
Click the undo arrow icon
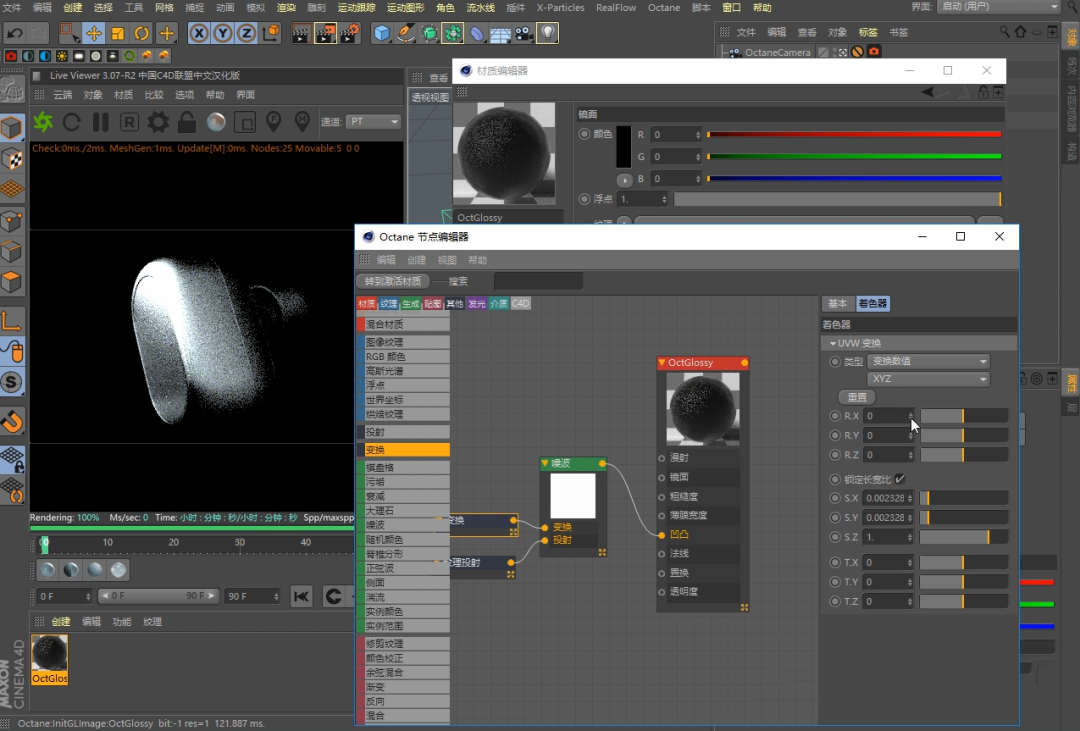15,33
